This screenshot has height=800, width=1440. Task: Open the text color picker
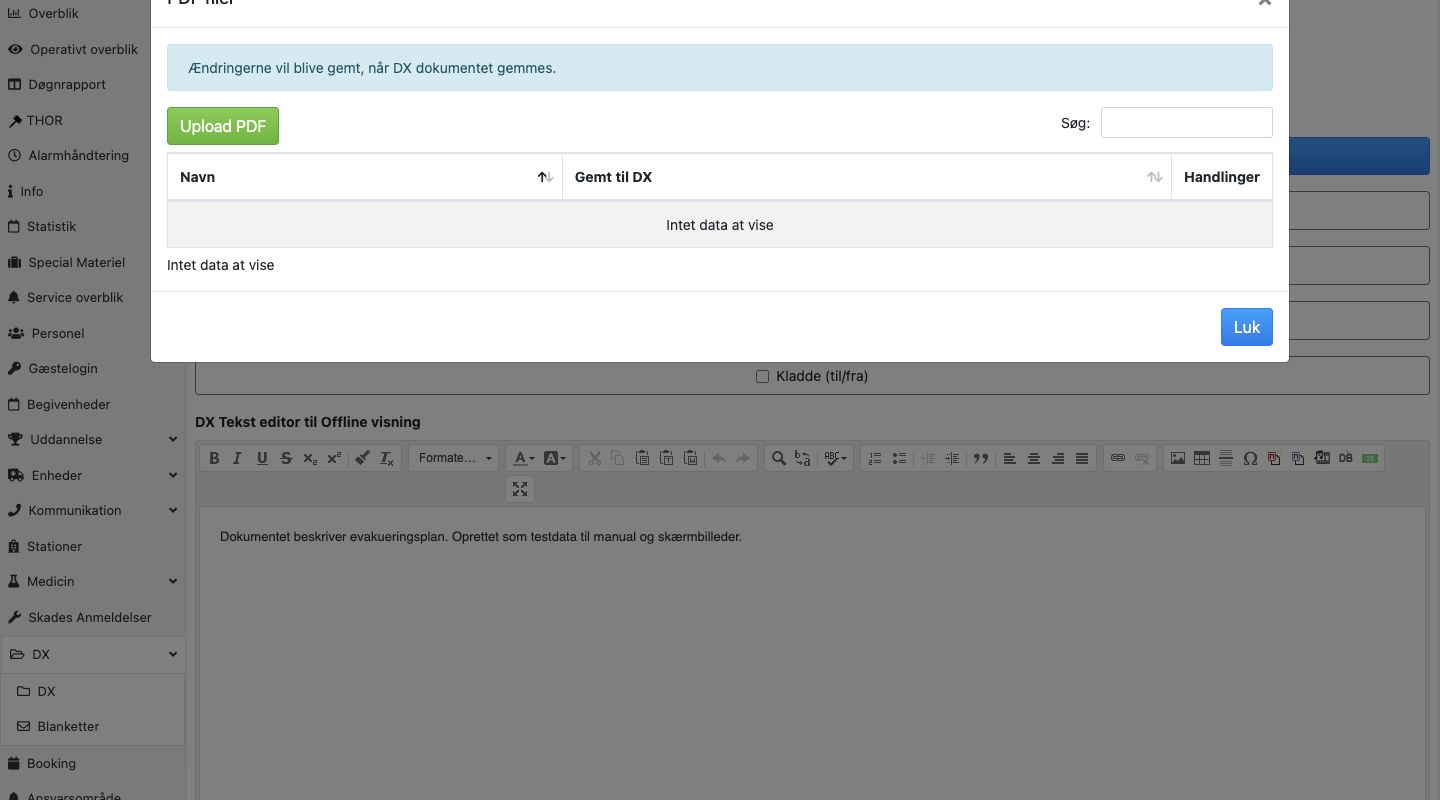coord(524,458)
